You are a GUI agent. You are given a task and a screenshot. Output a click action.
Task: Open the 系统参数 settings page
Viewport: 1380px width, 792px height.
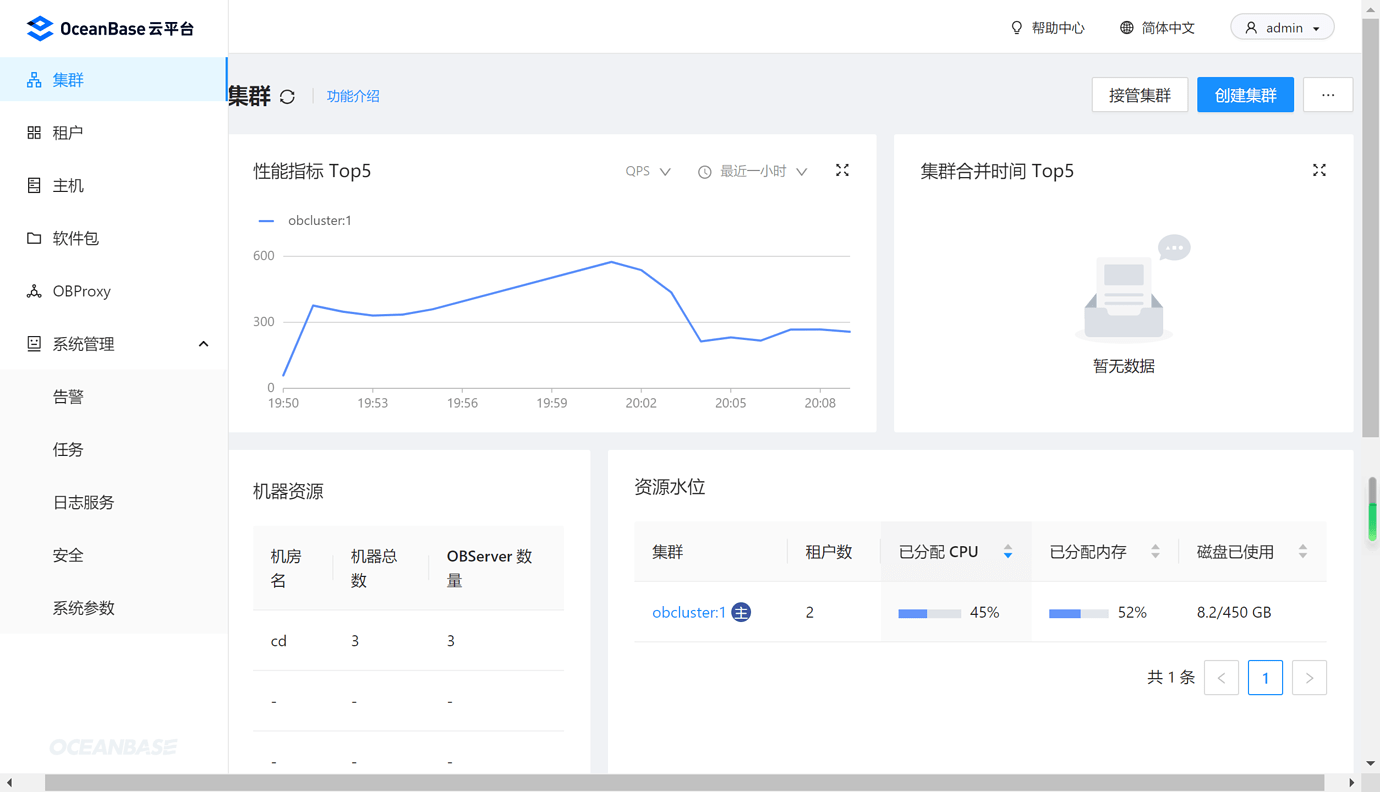82,608
